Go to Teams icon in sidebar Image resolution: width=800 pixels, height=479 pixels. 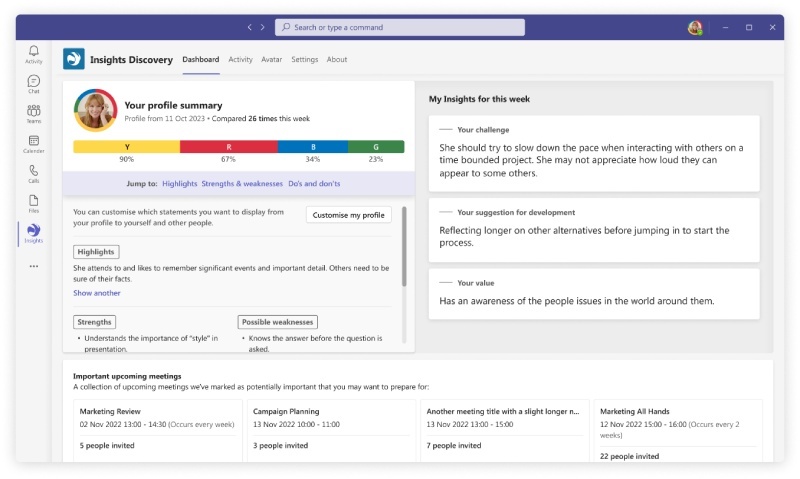(34, 113)
